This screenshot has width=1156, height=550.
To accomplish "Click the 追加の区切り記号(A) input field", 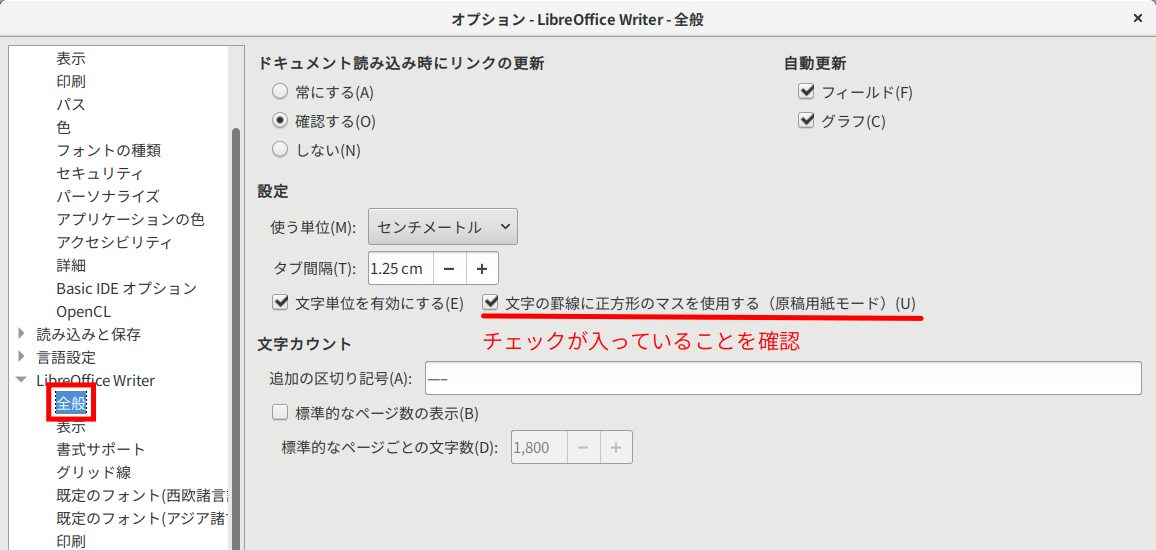I will (x=784, y=379).
